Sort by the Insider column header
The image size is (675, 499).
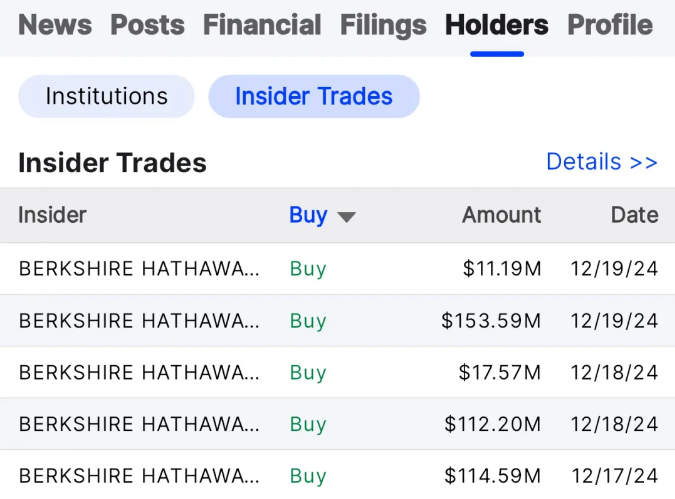coord(53,215)
